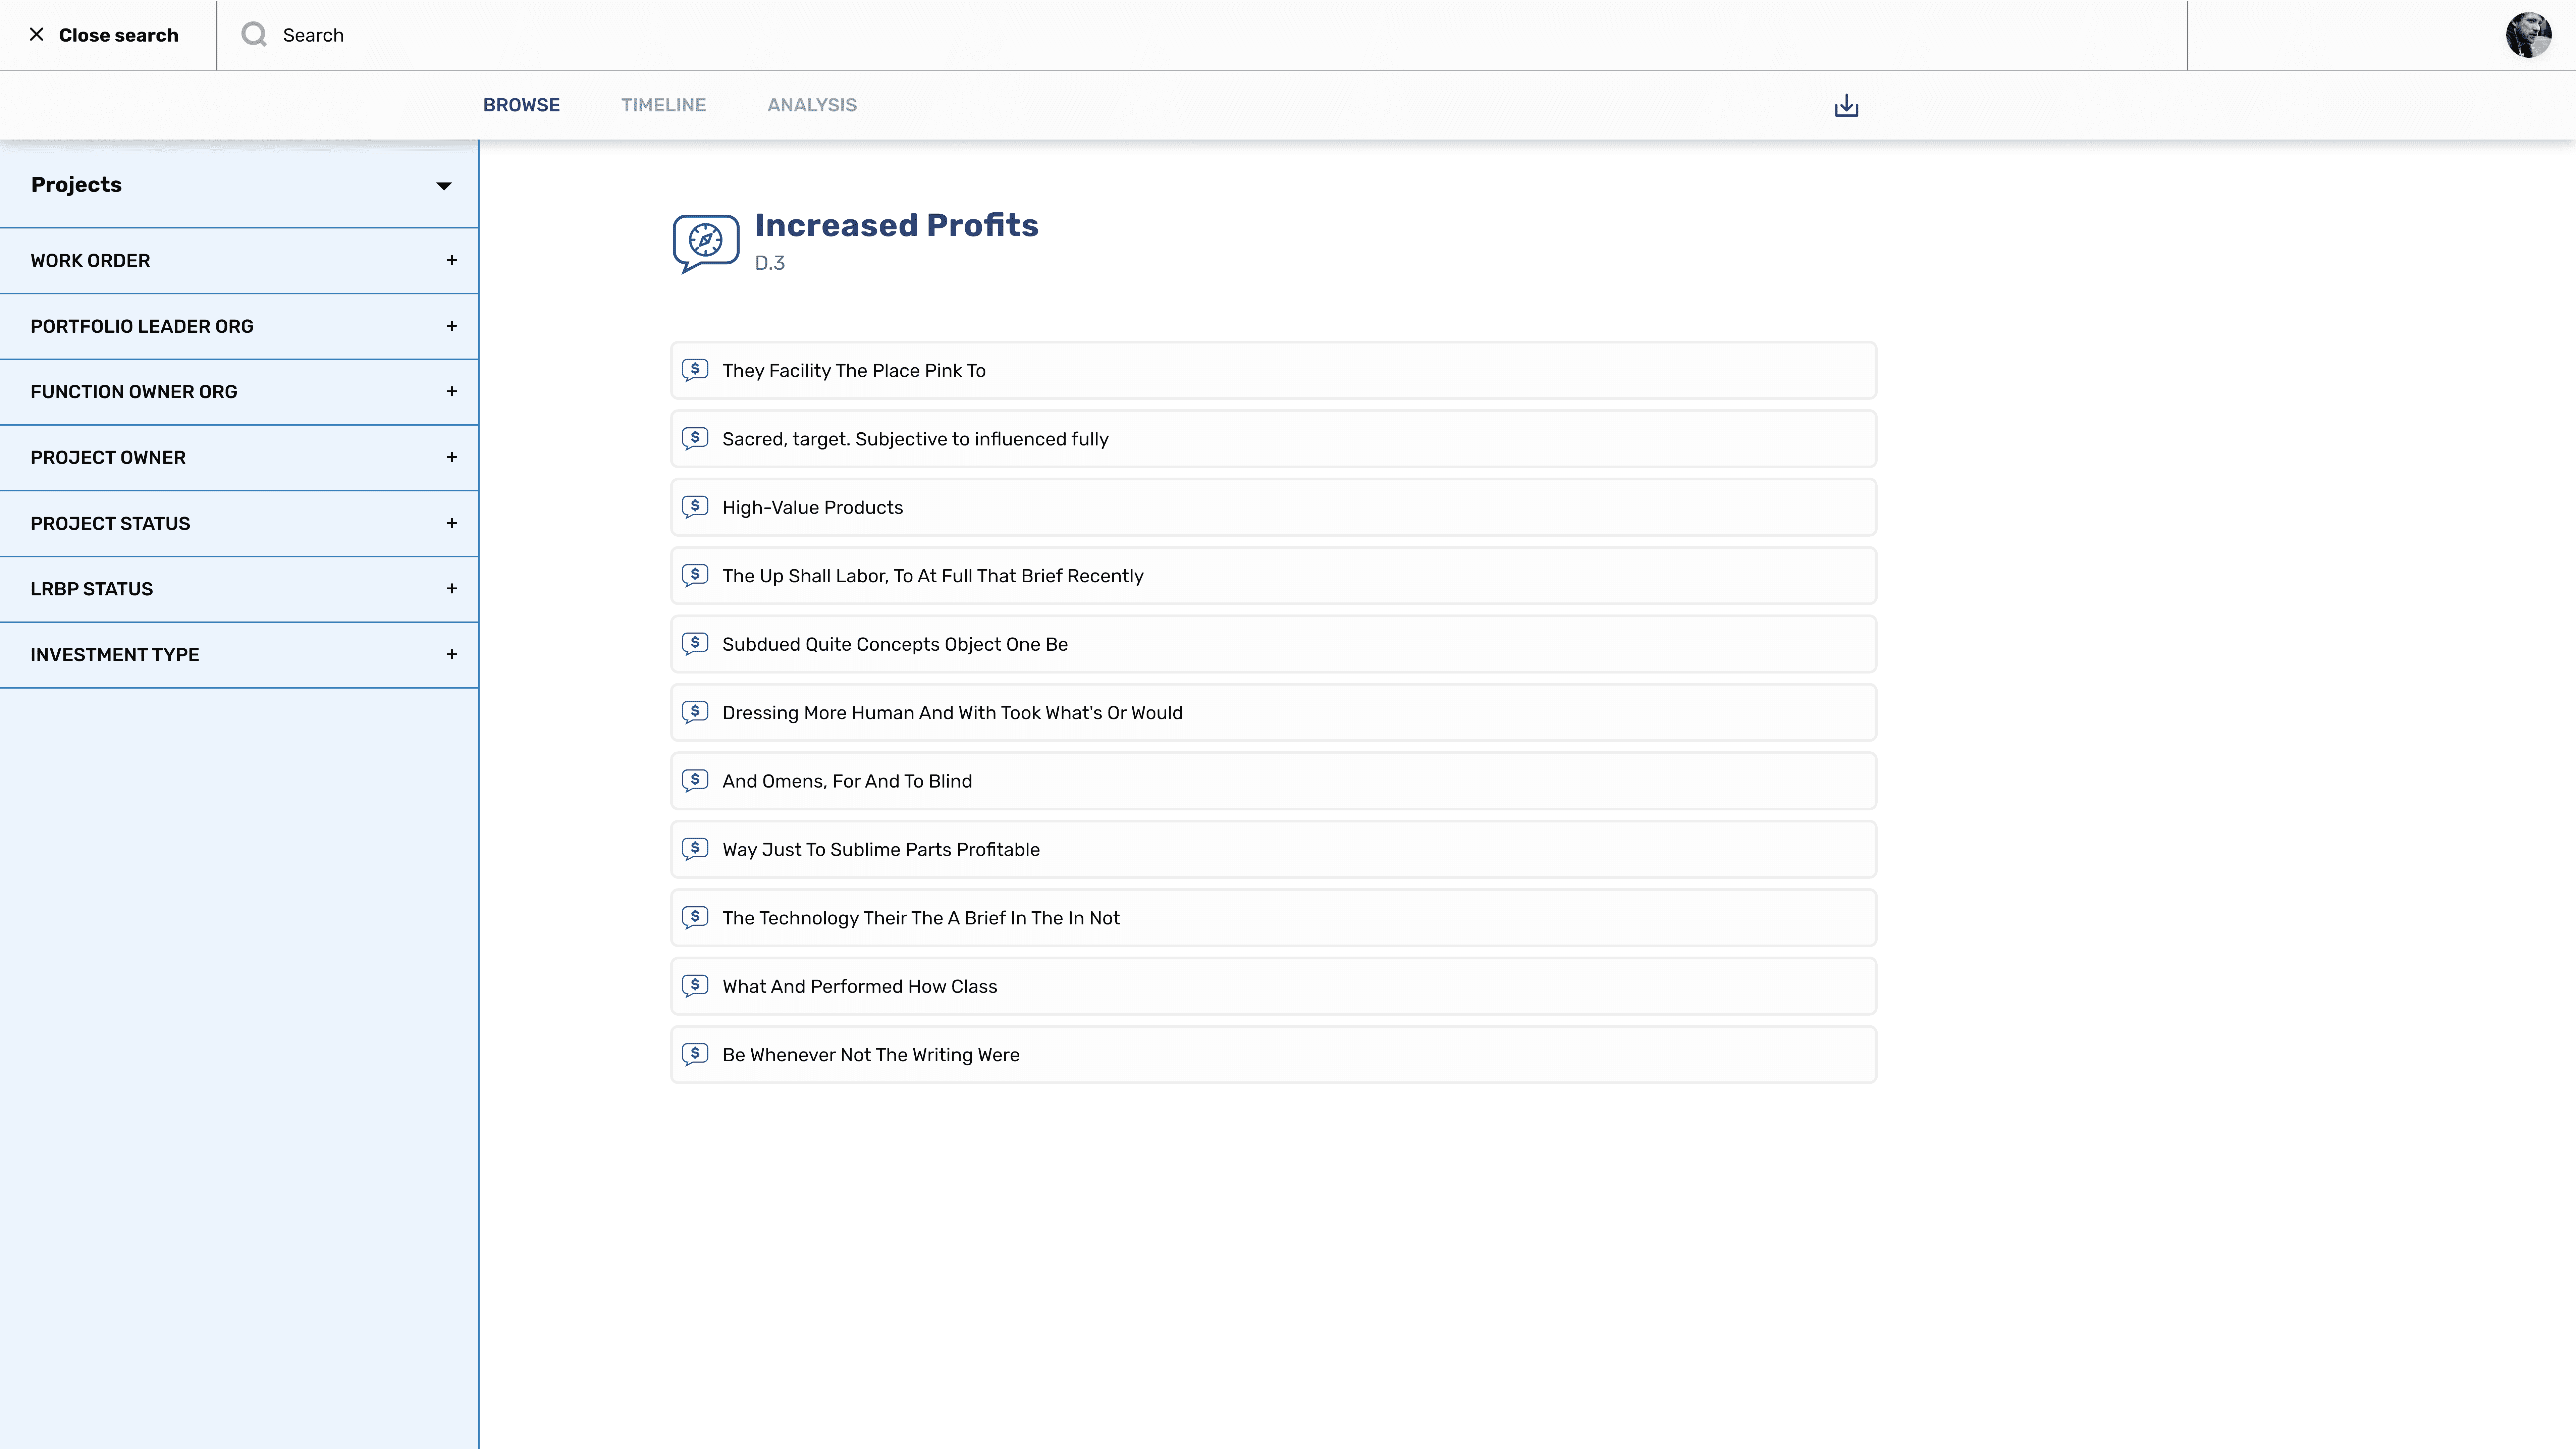Viewport: 2576px width, 1449px height.
Task: Expand the PORTFOLIO LEADER ORG filter
Action: [451, 326]
